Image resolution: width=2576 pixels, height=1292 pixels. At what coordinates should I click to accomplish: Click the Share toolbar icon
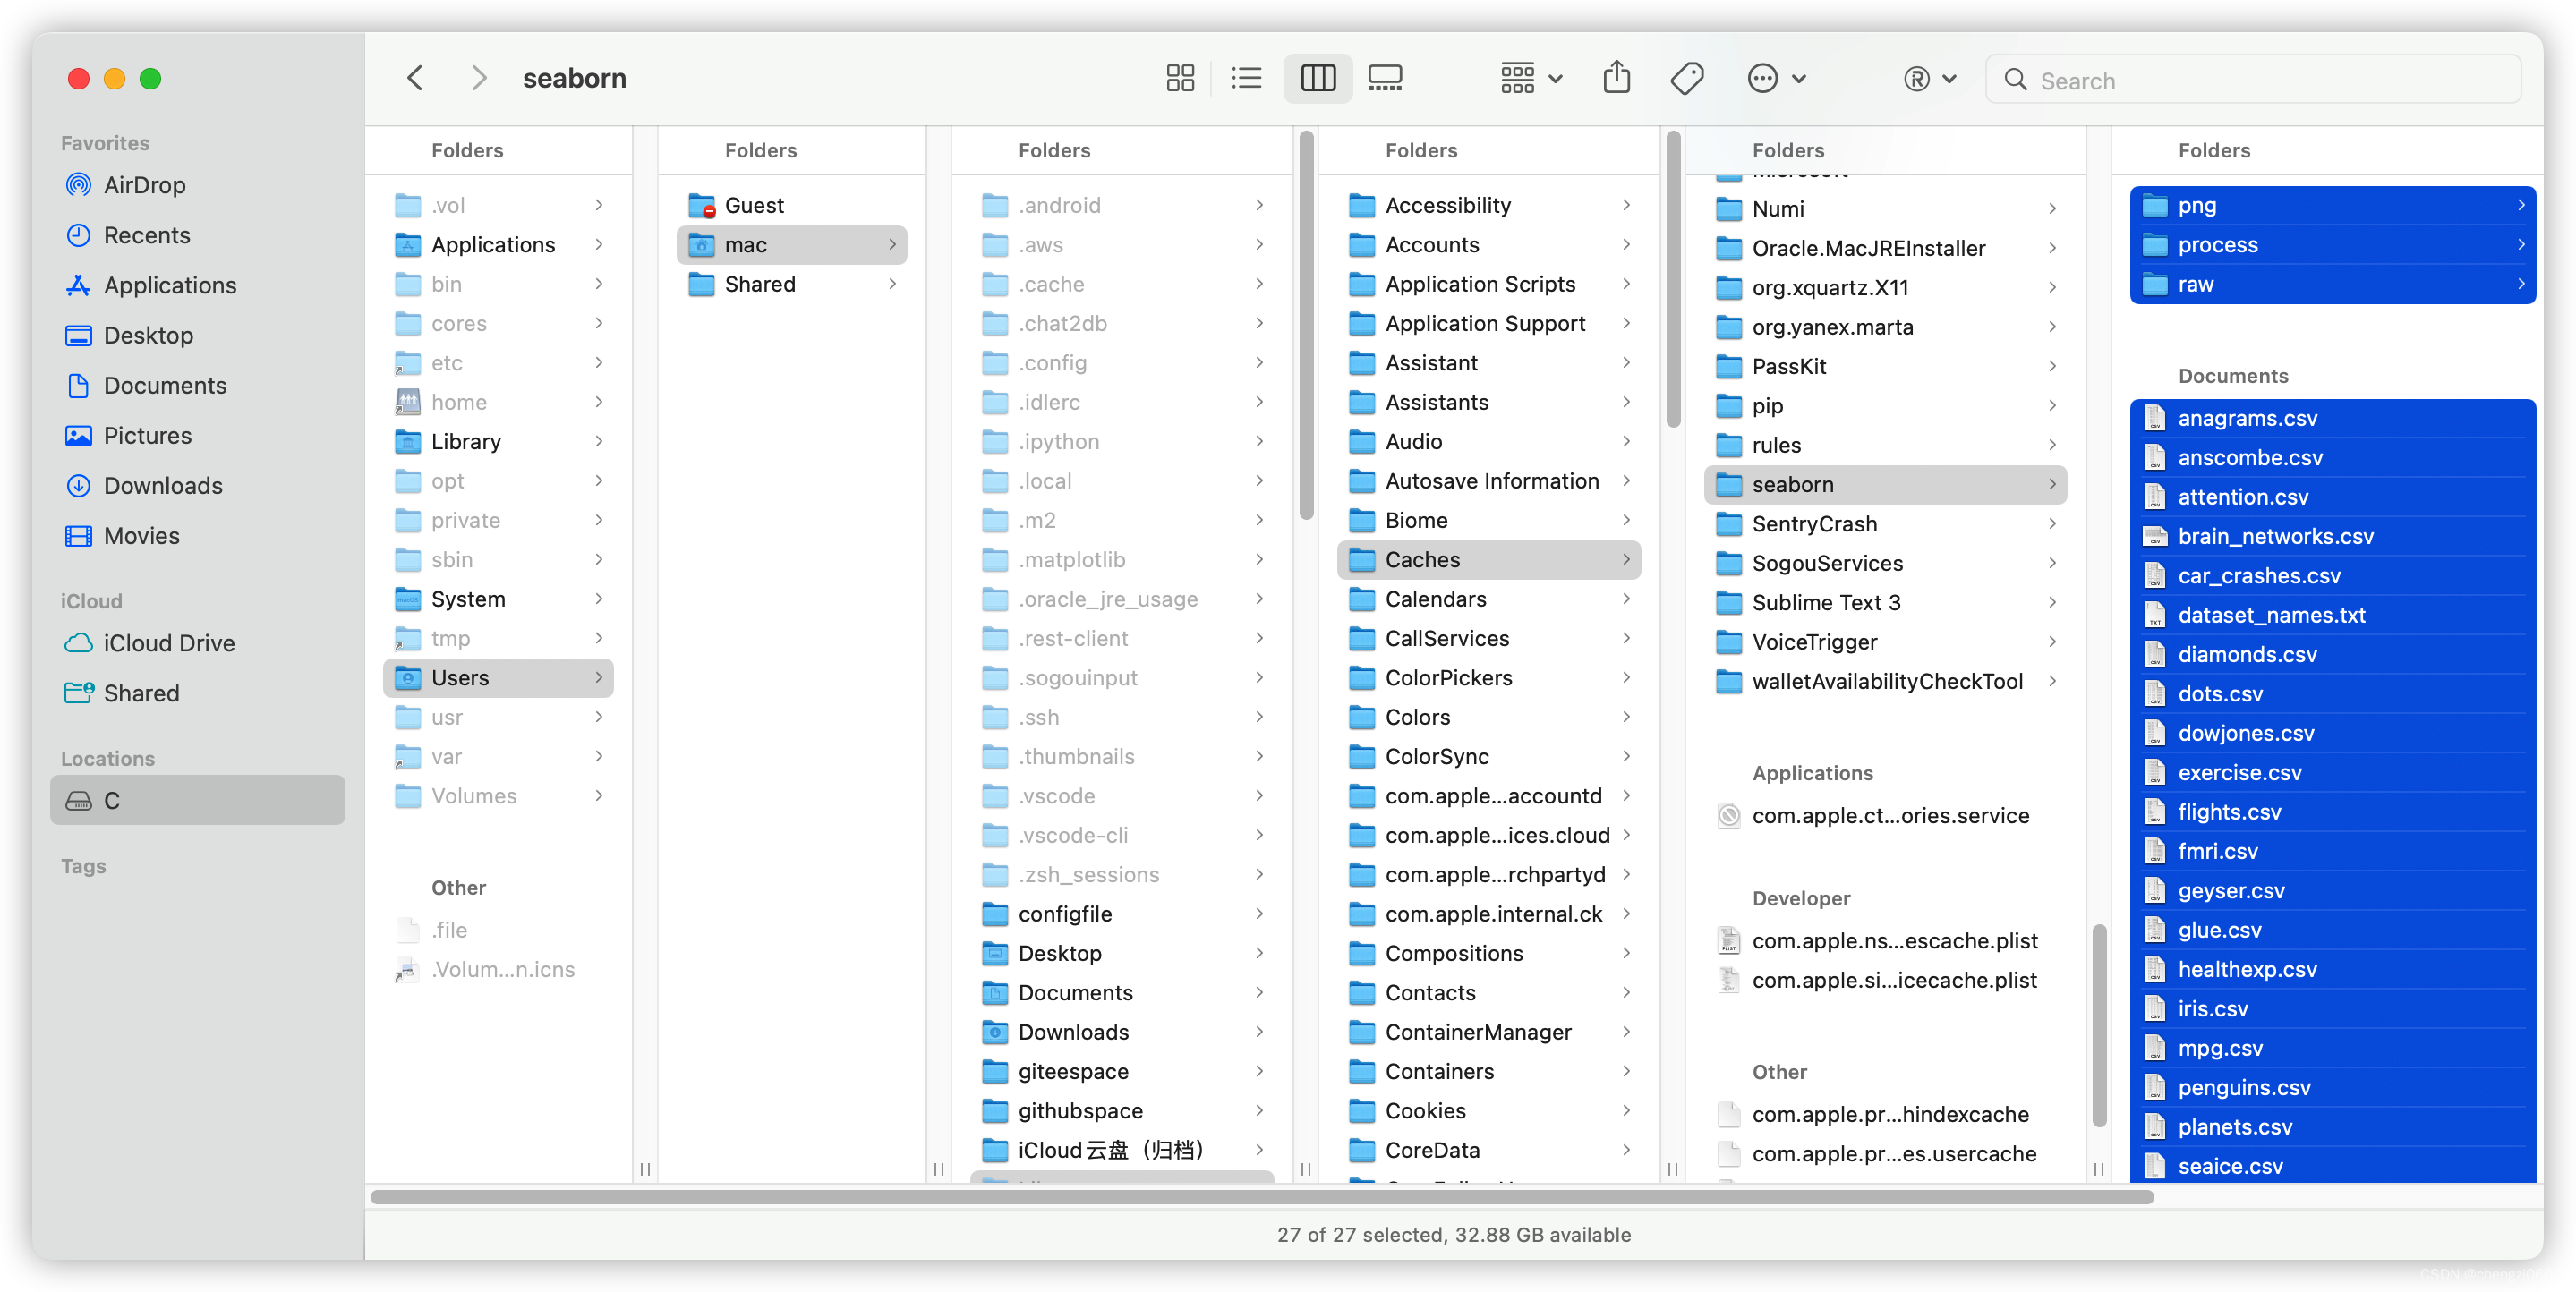pyautogui.click(x=1616, y=78)
